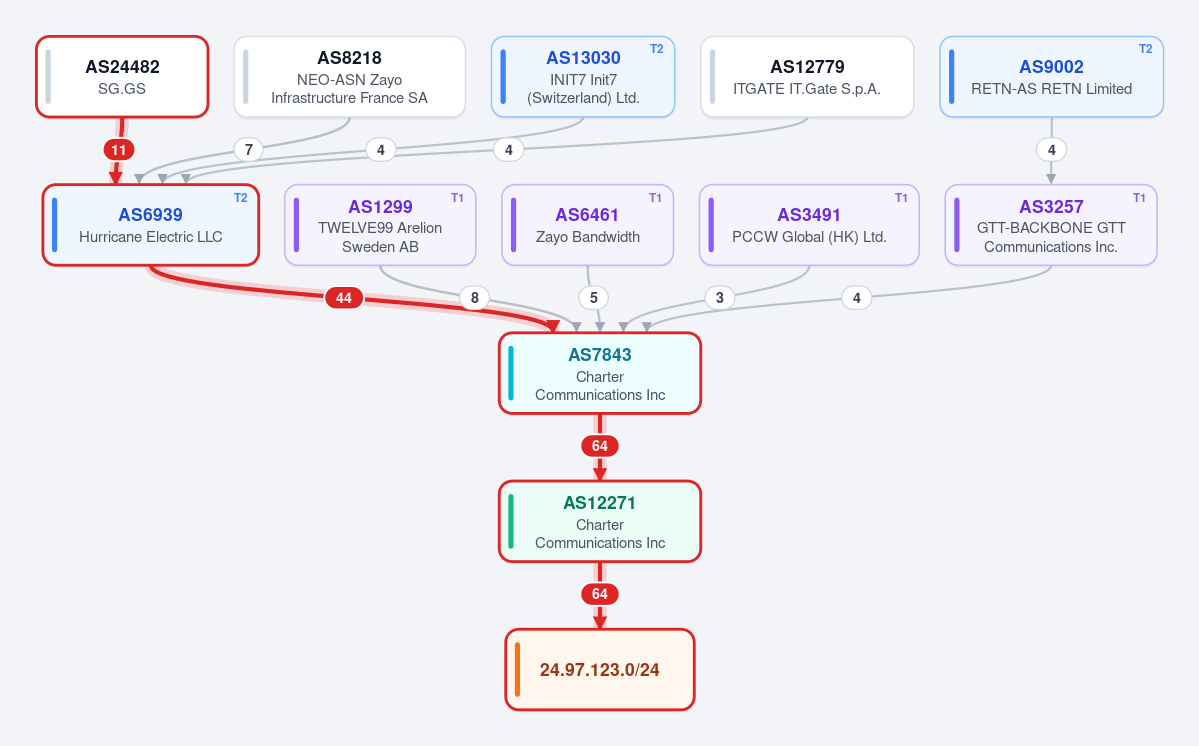Click the 7 edge label from AS8218
Screen dimensions: 1199x746
[x=249, y=150]
